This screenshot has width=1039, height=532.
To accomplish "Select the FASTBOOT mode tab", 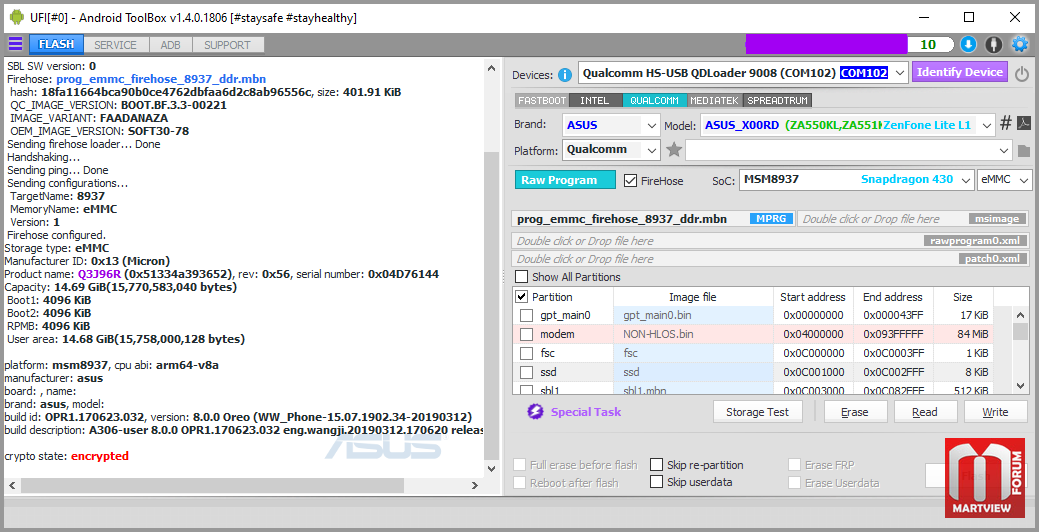I will coord(542,101).
